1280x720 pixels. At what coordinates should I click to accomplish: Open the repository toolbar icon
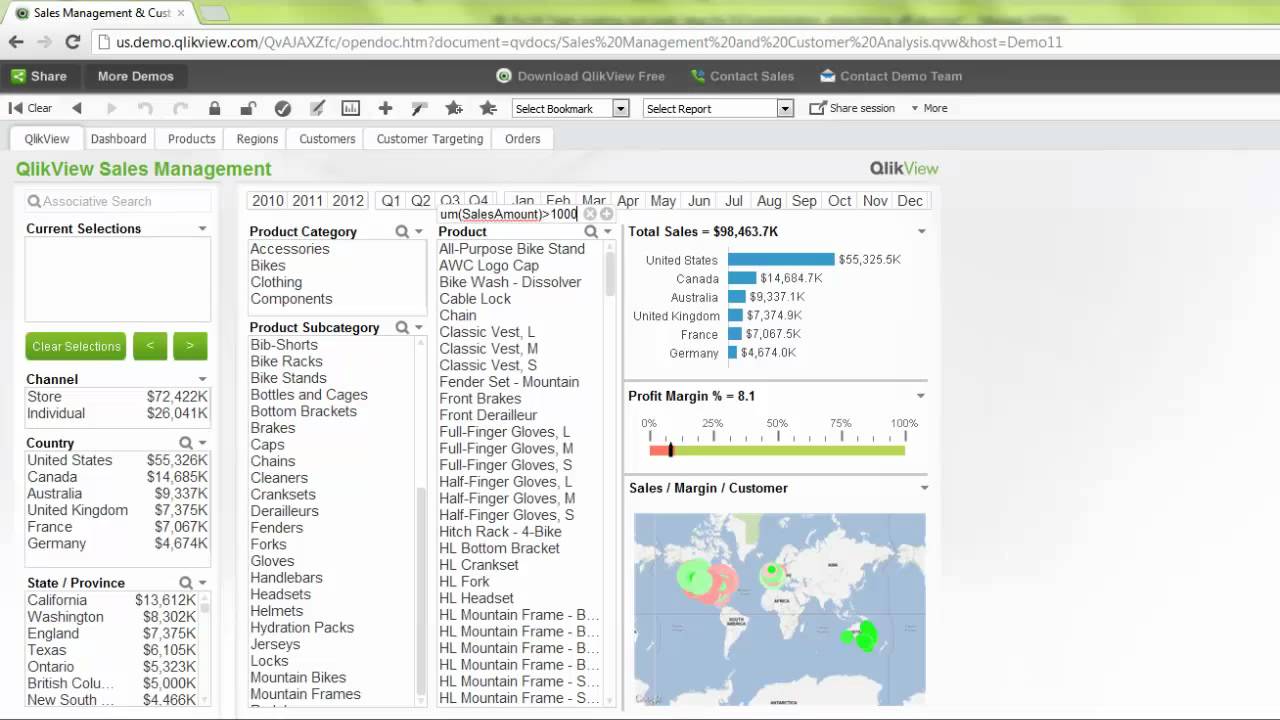(x=419, y=108)
